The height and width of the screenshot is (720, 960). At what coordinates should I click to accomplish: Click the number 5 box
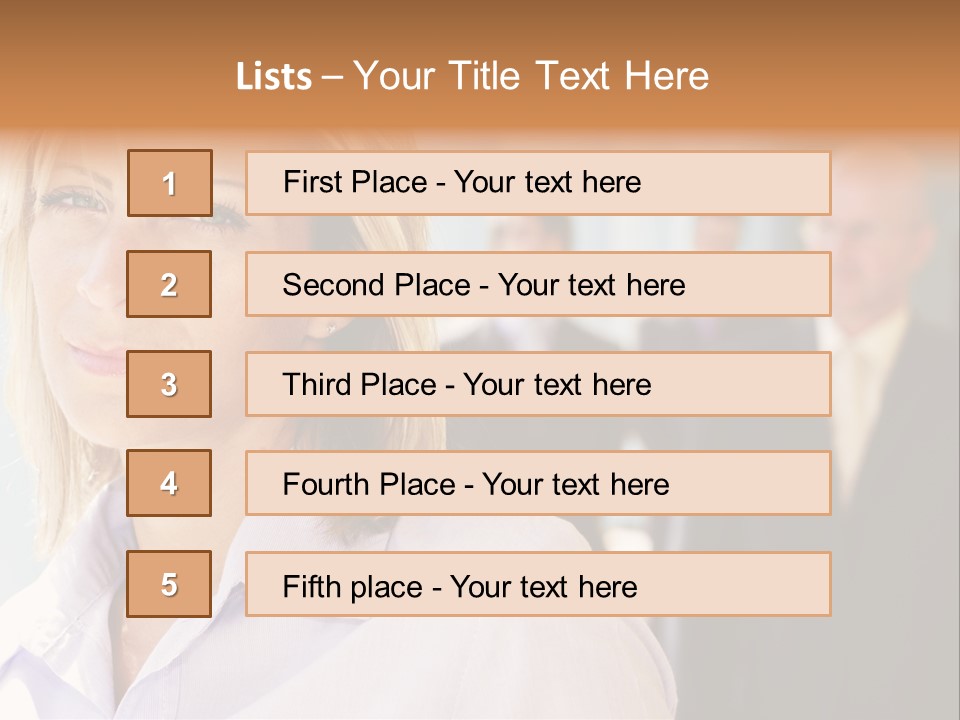point(169,584)
